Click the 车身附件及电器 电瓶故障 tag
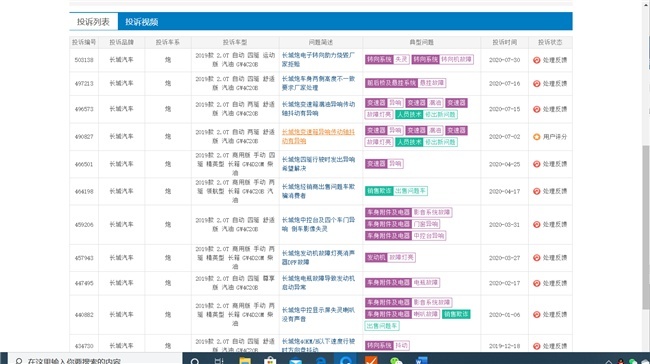Image resolution: width=650 pixels, height=364 pixels. (x=402, y=283)
